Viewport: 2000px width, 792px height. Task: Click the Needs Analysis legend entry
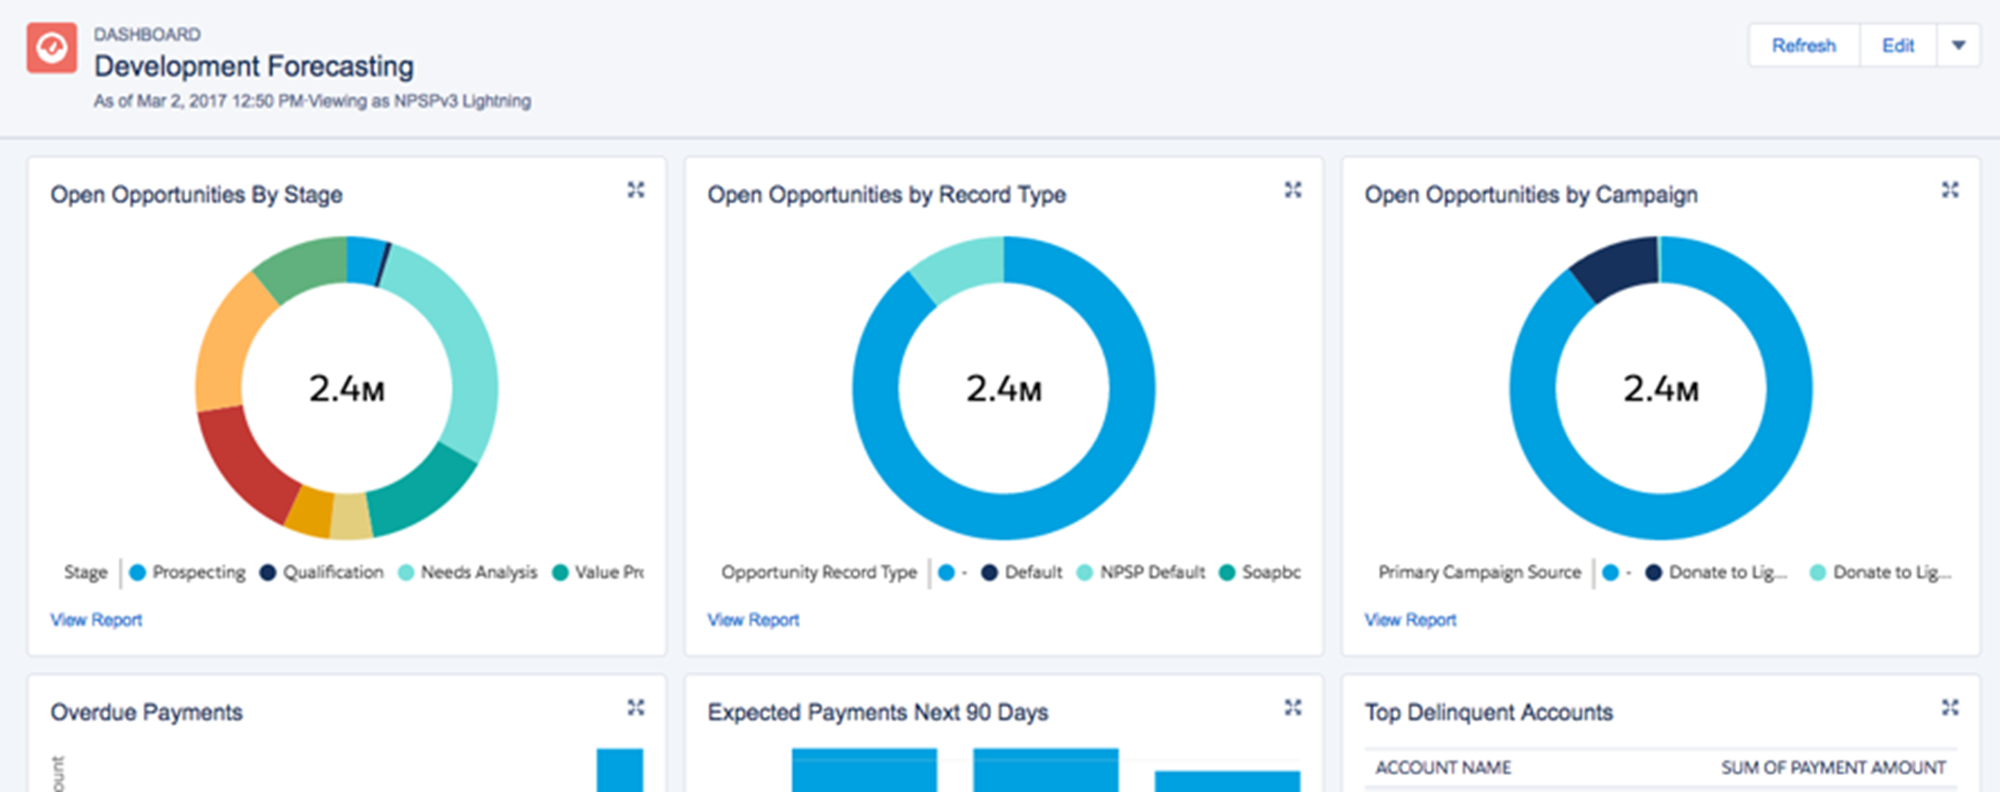(478, 573)
